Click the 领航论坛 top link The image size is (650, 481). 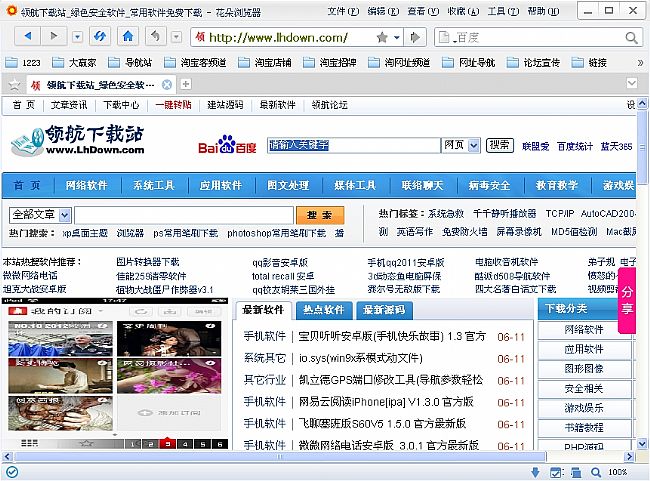tap(330, 105)
